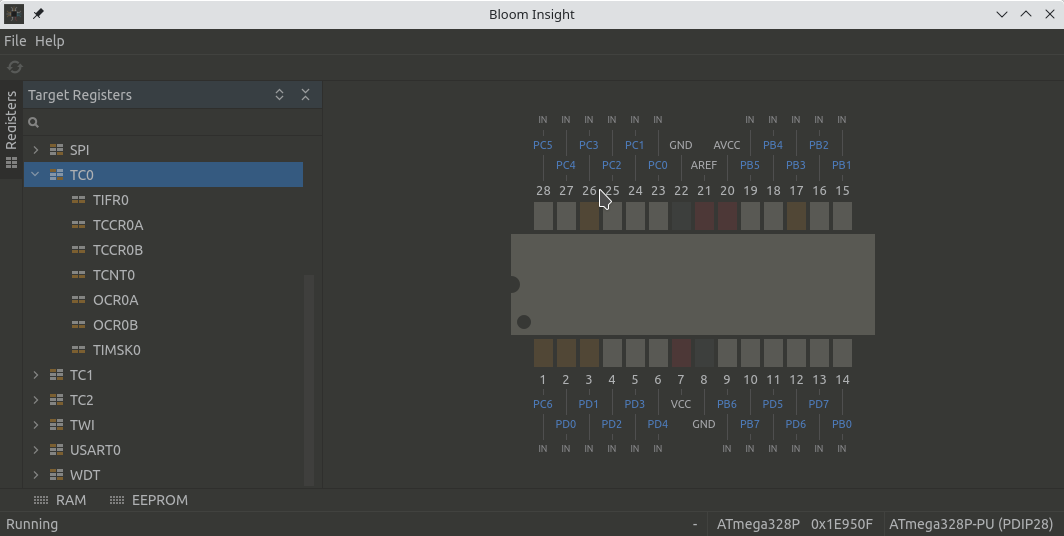Click the search magnifier icon in registers panel
Viewport: 1064px width, 536px height.
(x=33, y=122)
